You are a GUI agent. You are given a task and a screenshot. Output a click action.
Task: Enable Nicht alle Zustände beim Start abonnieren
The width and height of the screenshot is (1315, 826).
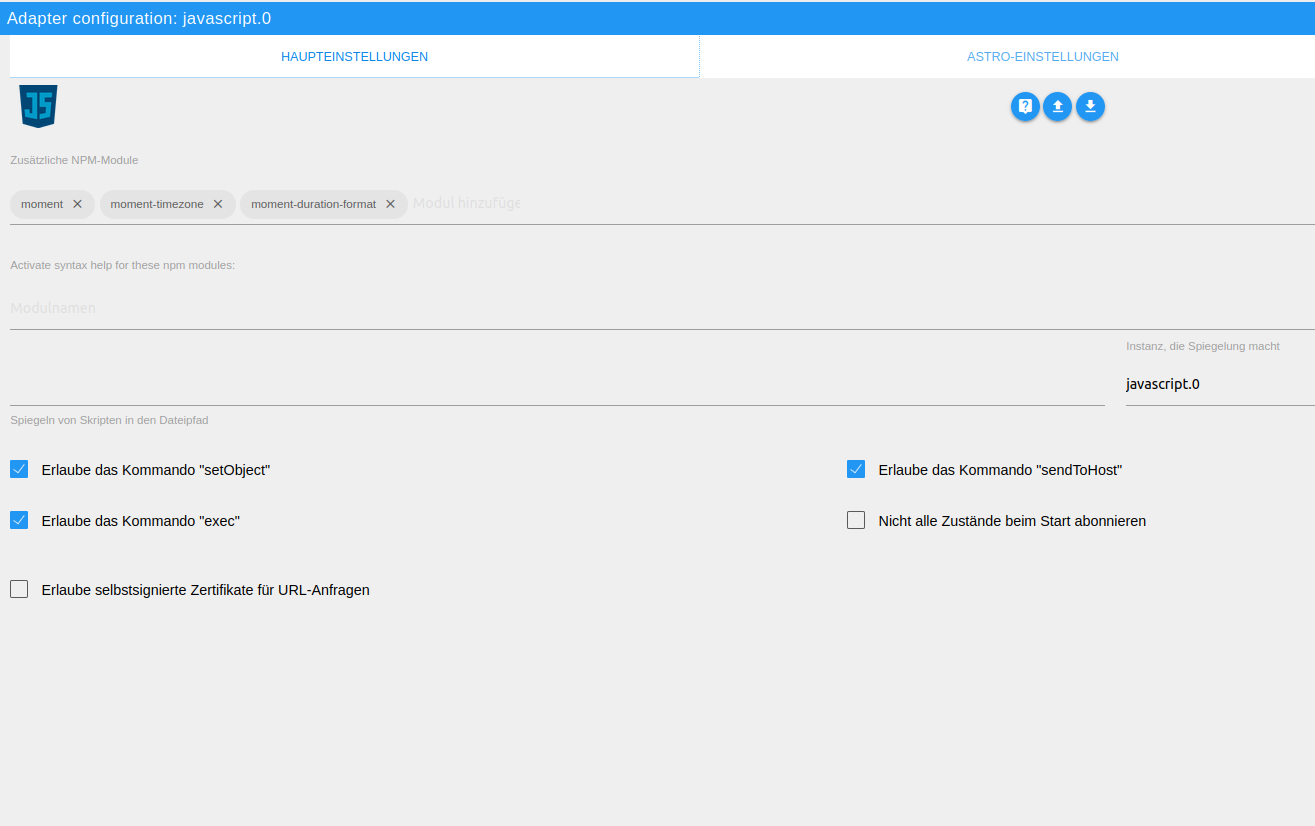[x=856, y=520]
